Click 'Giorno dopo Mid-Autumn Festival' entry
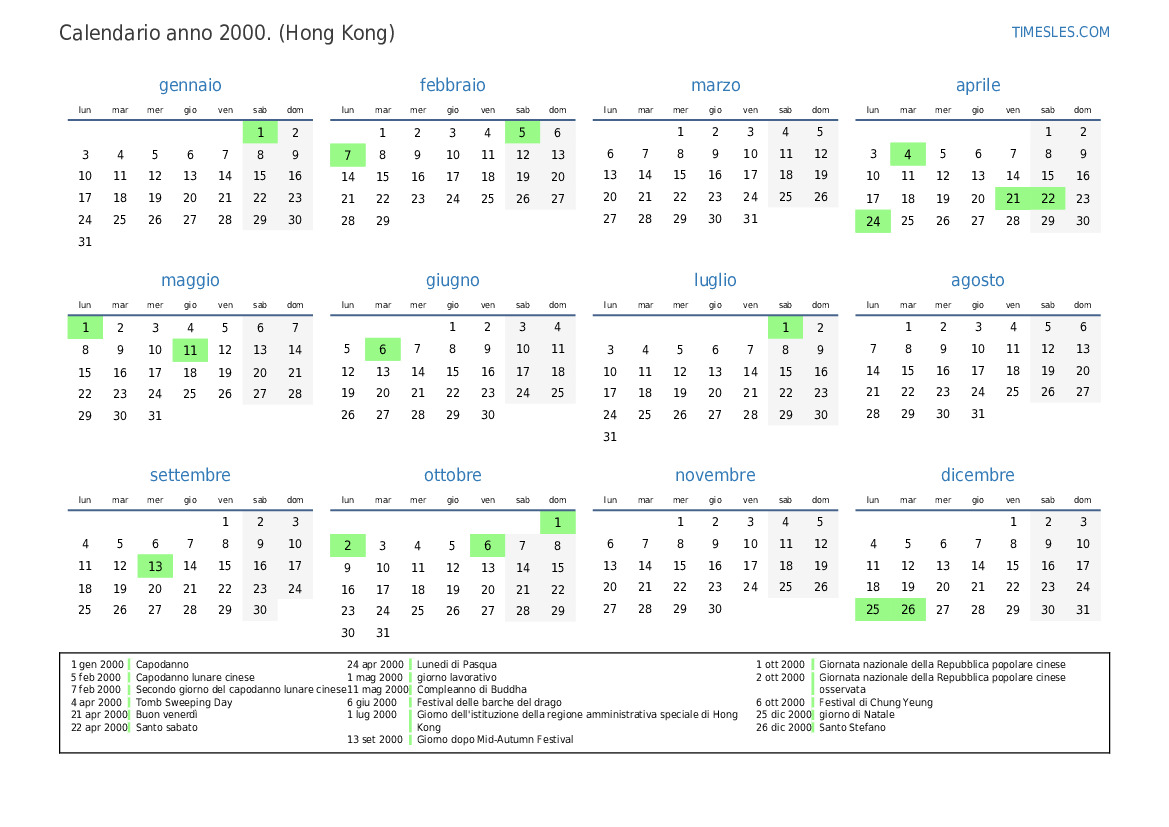This screenshot has width=1169, height=827. (495, 740)
